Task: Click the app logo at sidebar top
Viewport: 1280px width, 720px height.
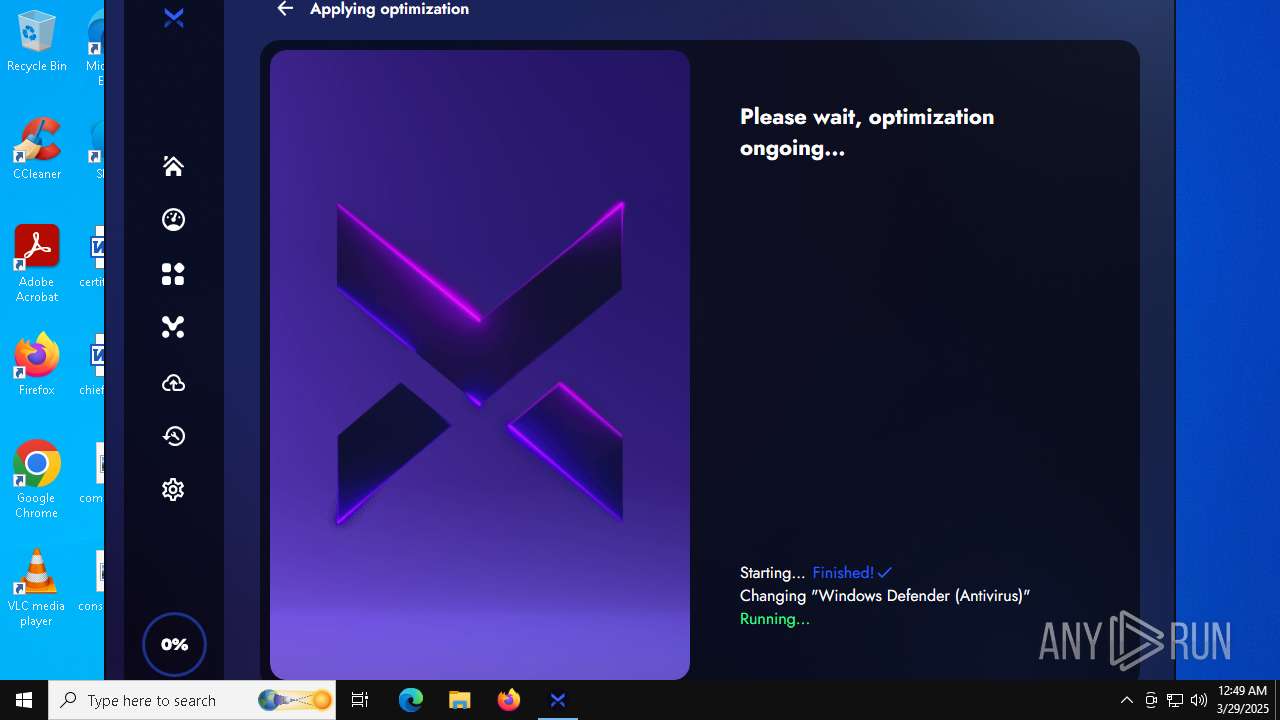Action: point(173,18)
